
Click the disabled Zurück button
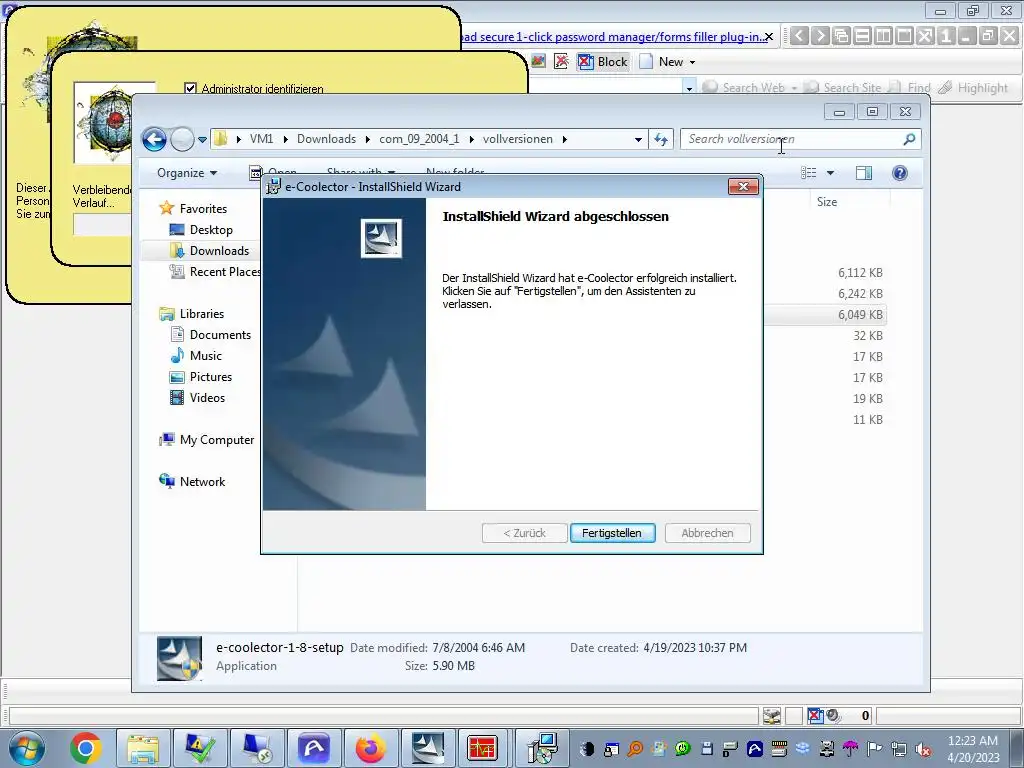(x=524, y=533)
